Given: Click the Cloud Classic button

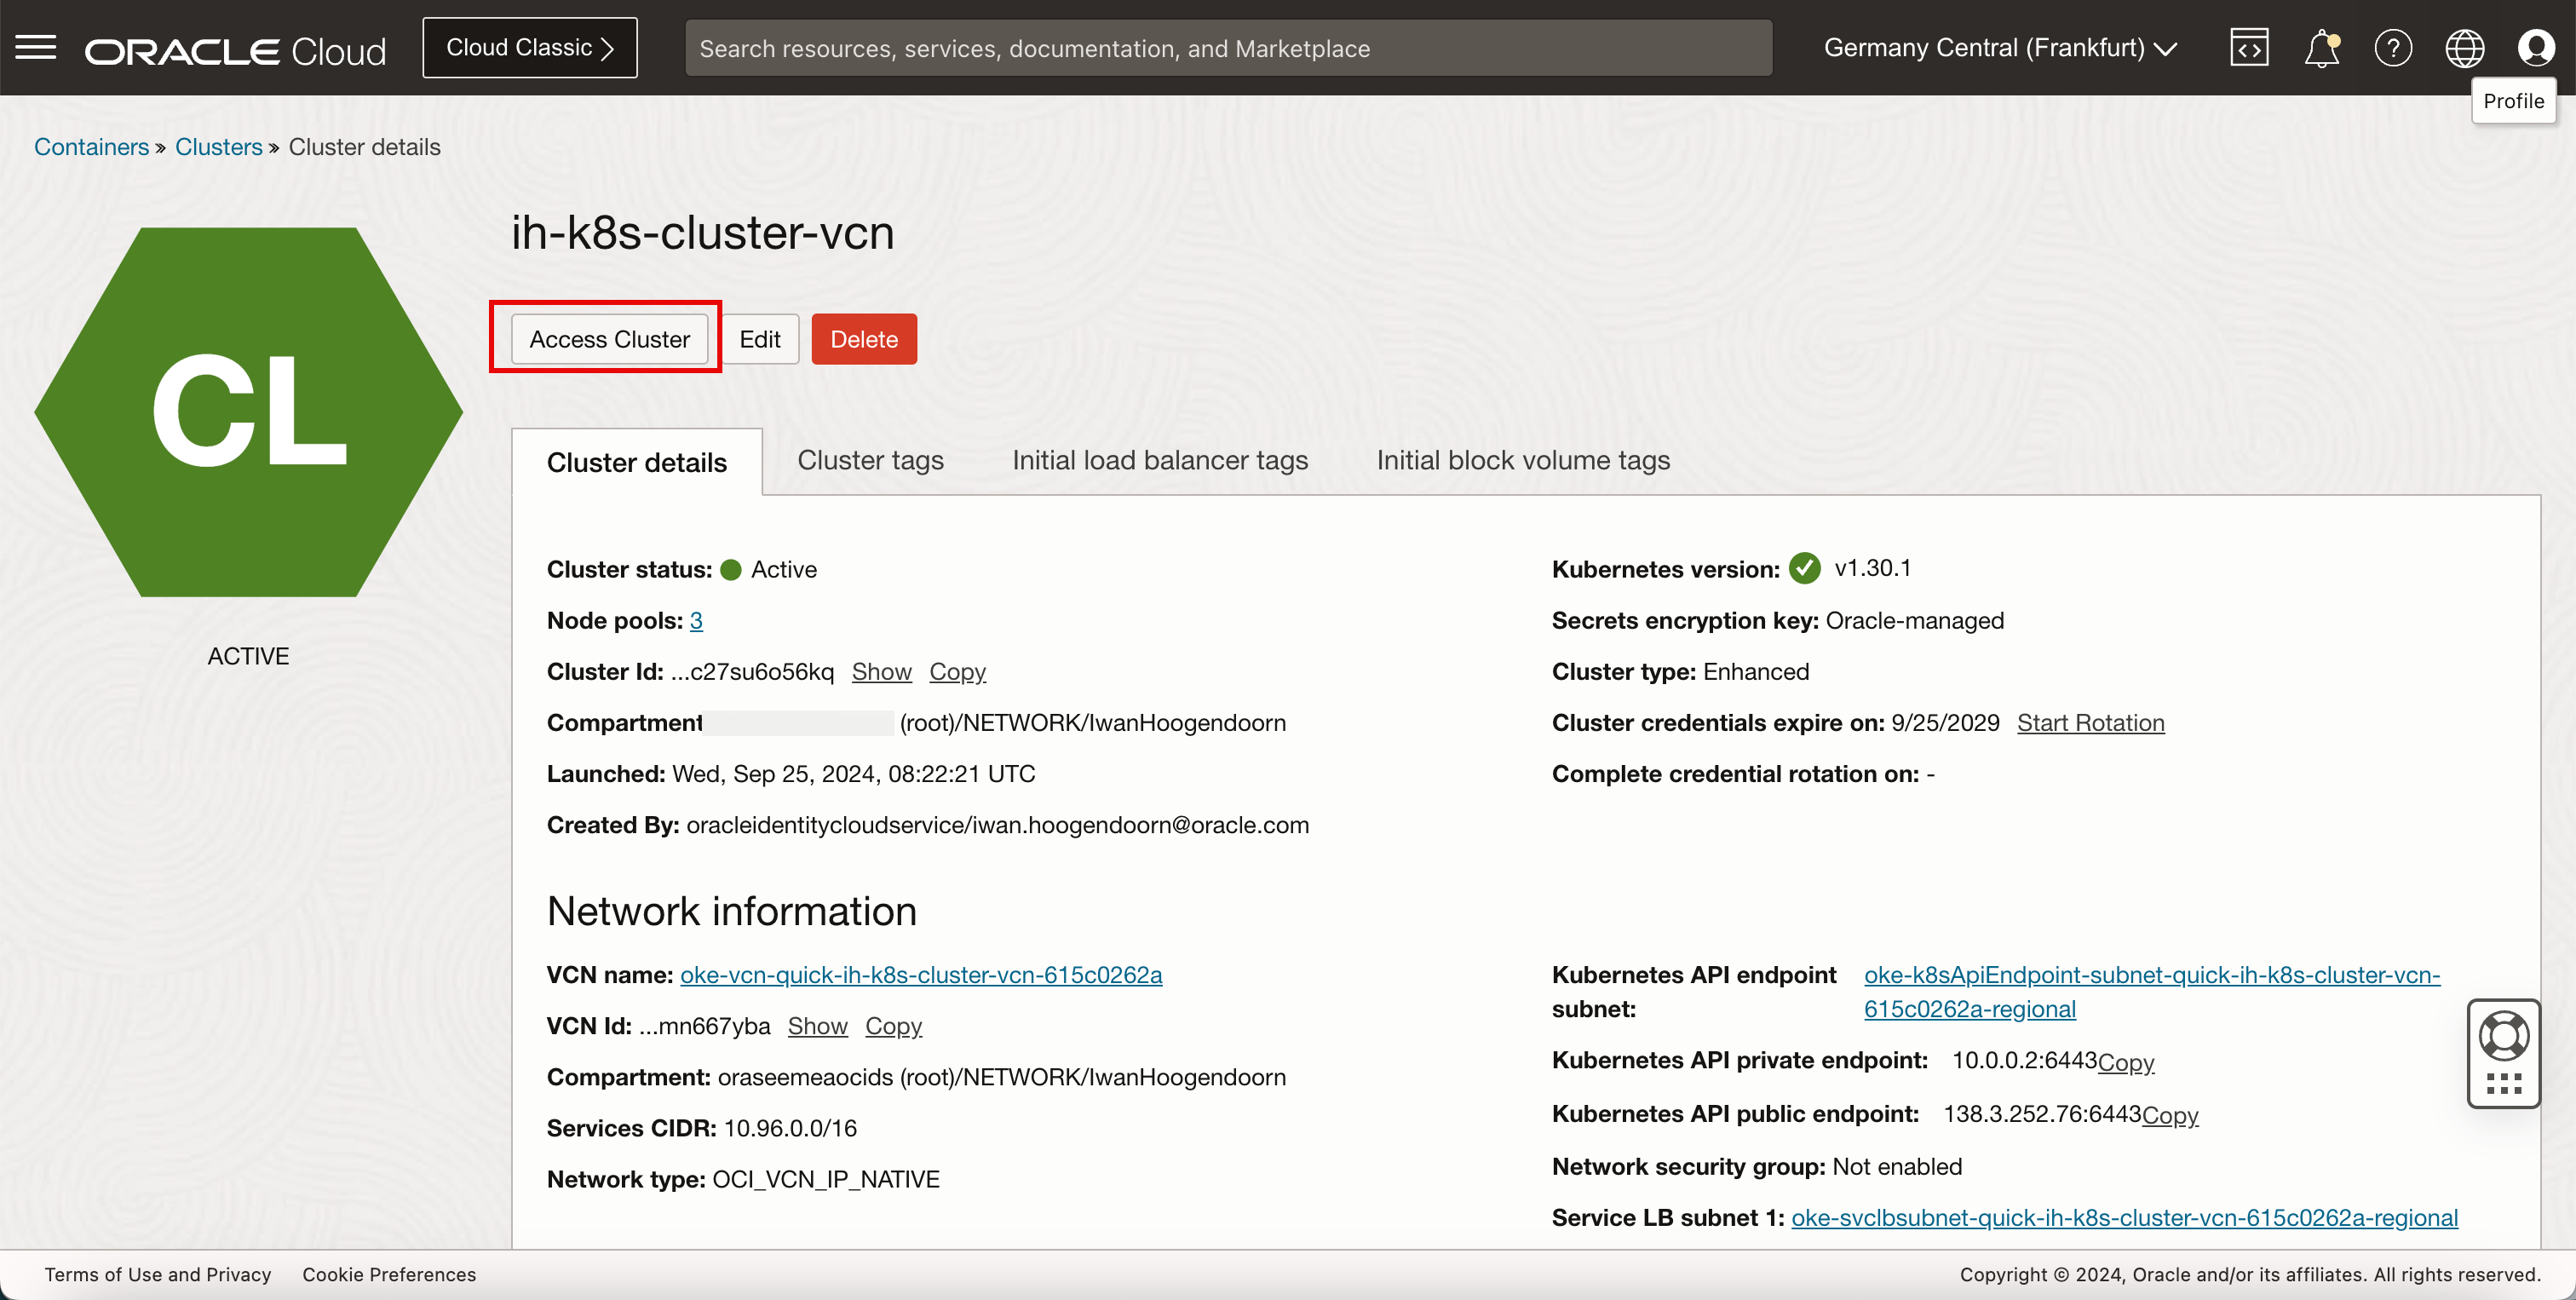Looking at the screenshot, I should click(529, 47).
